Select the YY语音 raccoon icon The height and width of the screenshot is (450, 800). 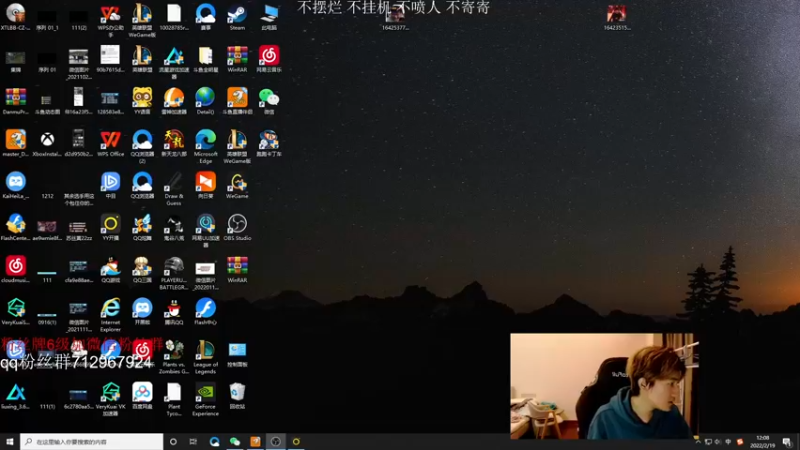coord(142,101)
